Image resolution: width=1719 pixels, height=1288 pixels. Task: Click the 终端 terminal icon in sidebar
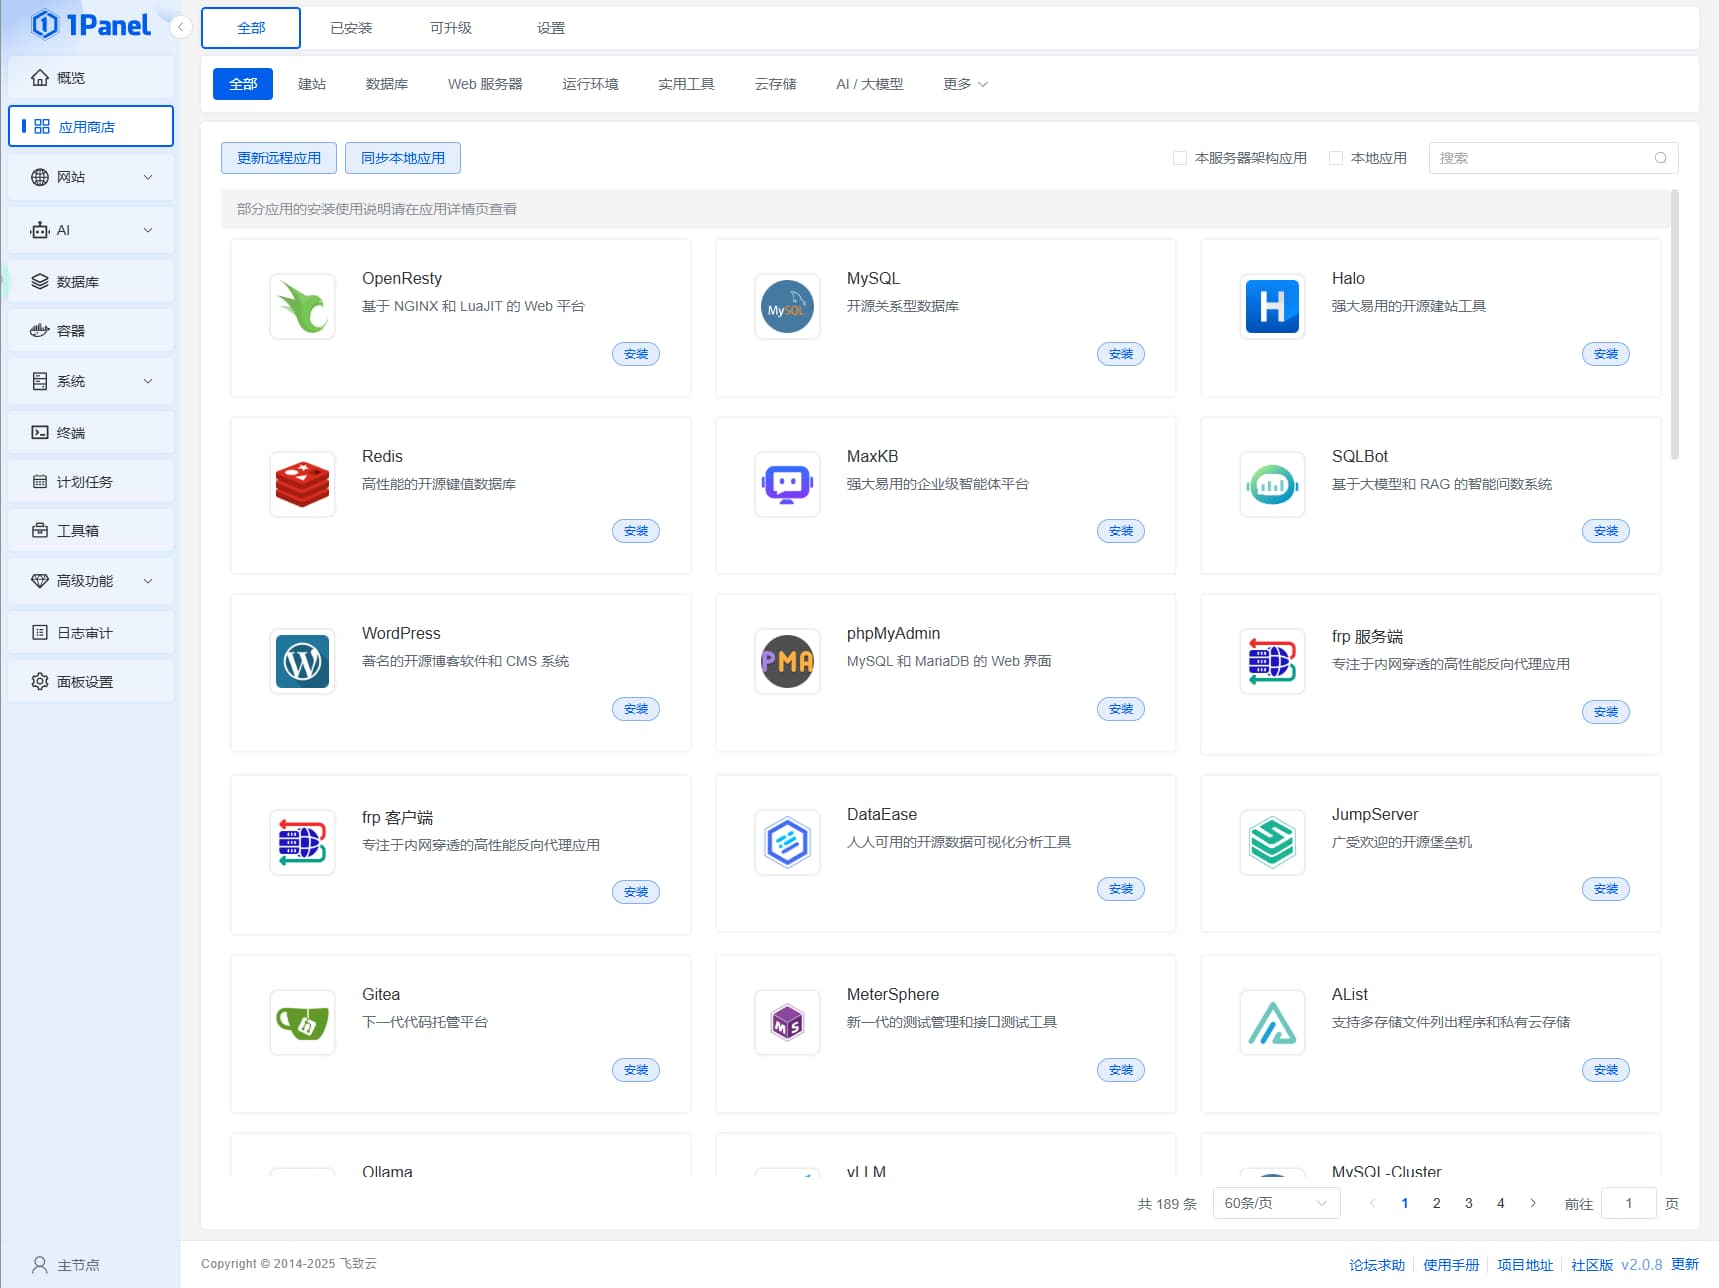pyautogui.click(x=40, y=432)
